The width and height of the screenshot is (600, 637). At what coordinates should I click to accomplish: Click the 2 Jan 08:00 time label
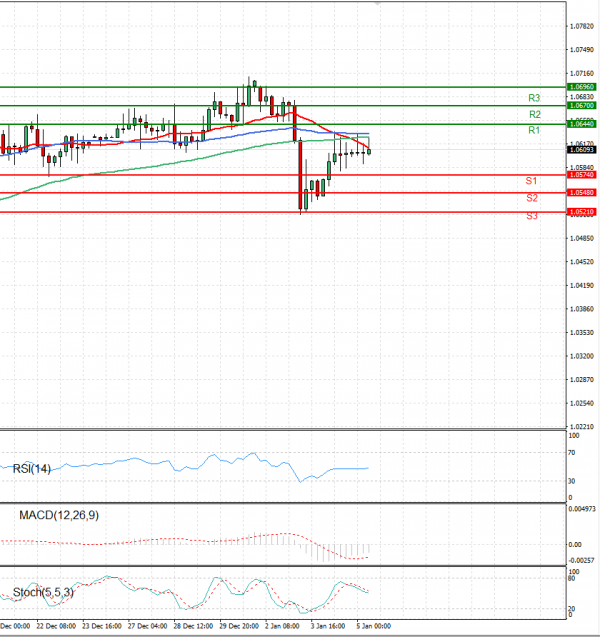pyautogui.click(x=282, y=626)
